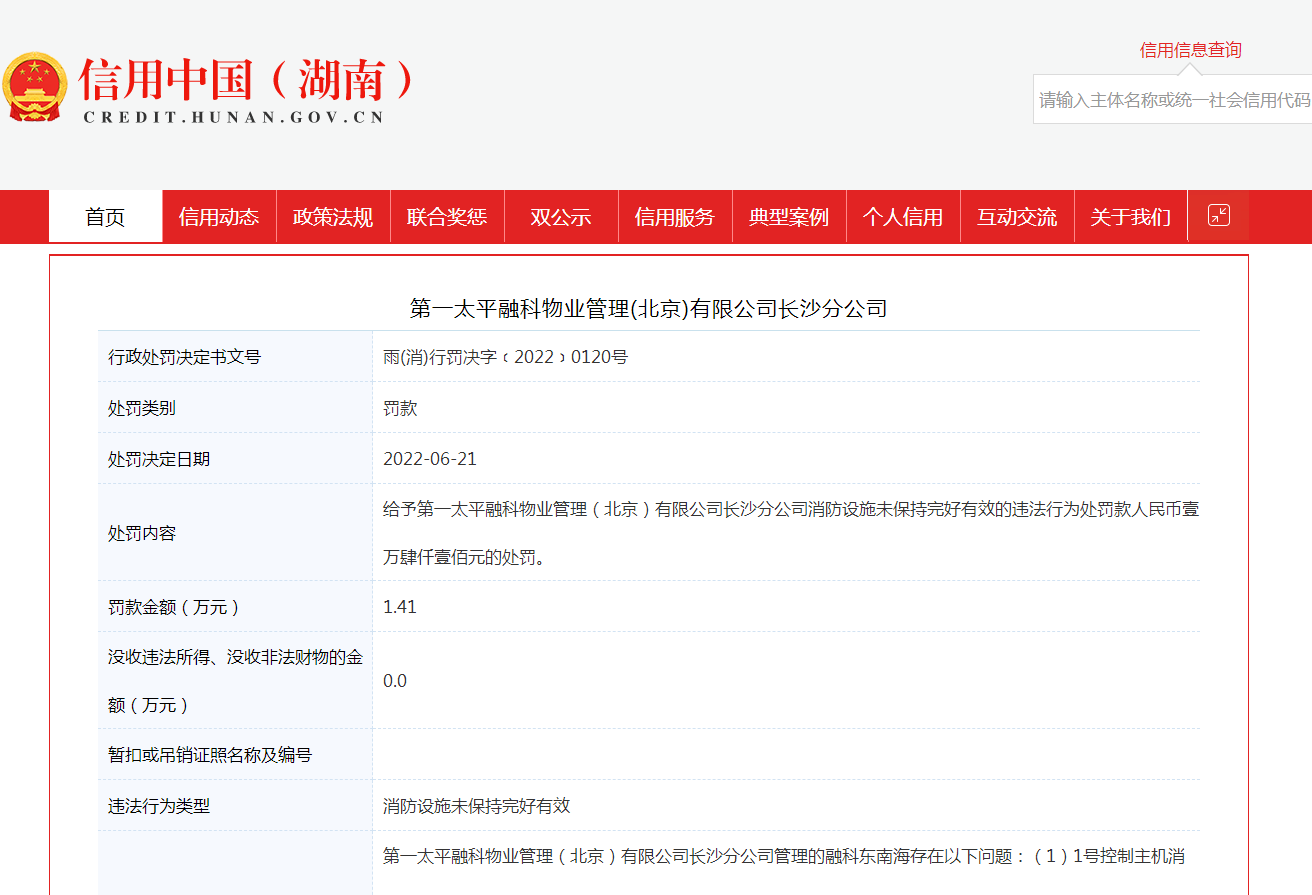Screen dimensions: 1312x895
Task: Open the 双公示 menu item
Action: coord(561,217)
